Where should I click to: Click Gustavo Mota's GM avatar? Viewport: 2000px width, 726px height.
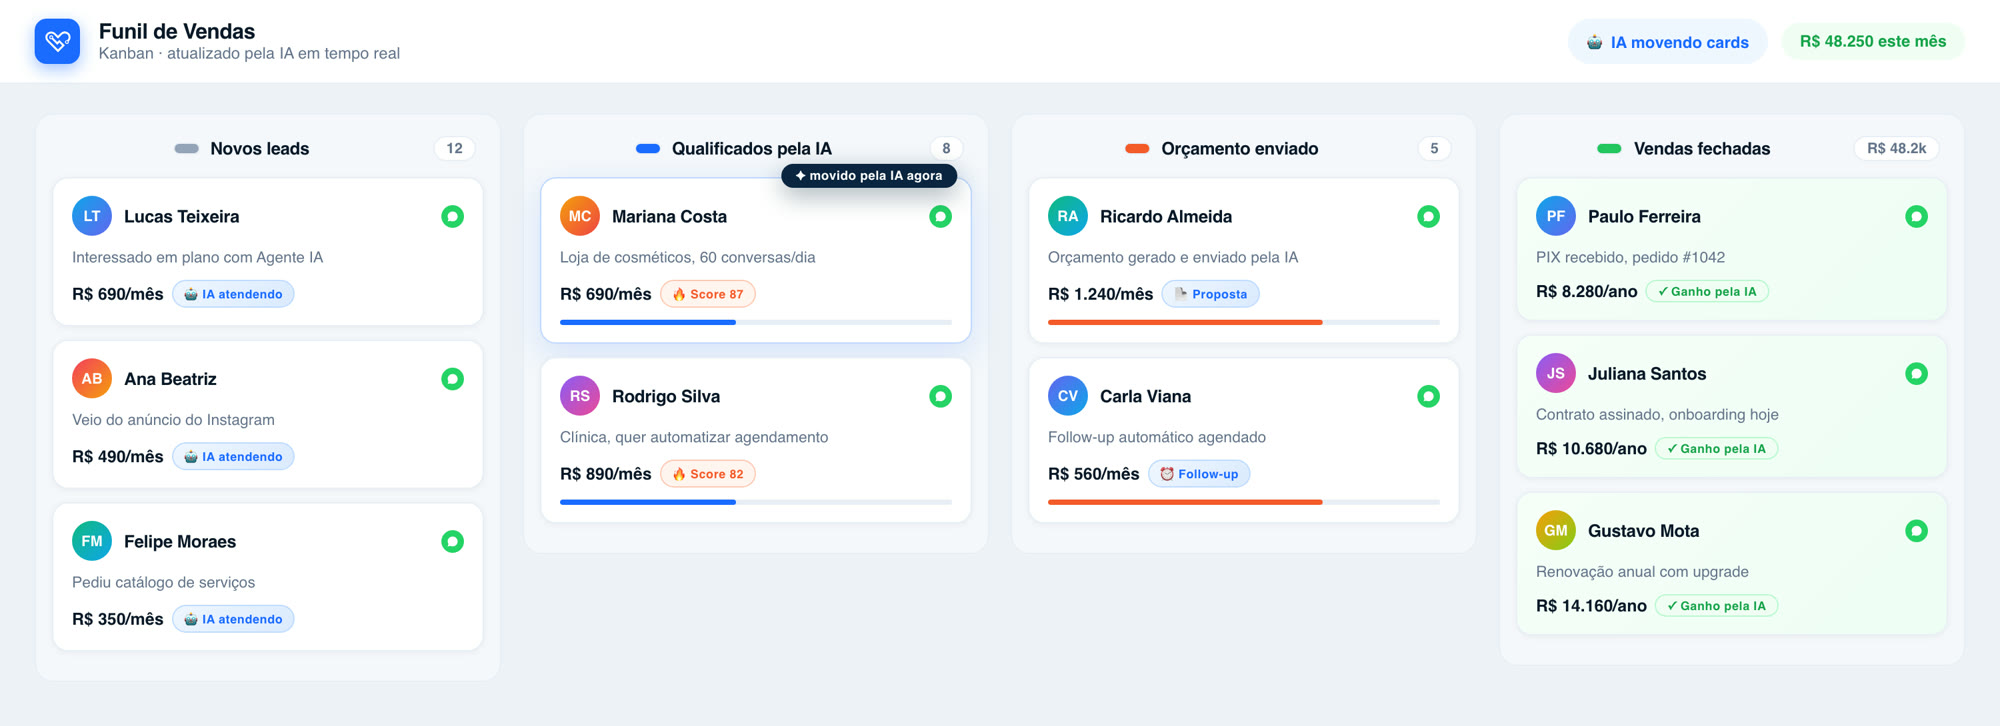click(x=1556, y=531)
